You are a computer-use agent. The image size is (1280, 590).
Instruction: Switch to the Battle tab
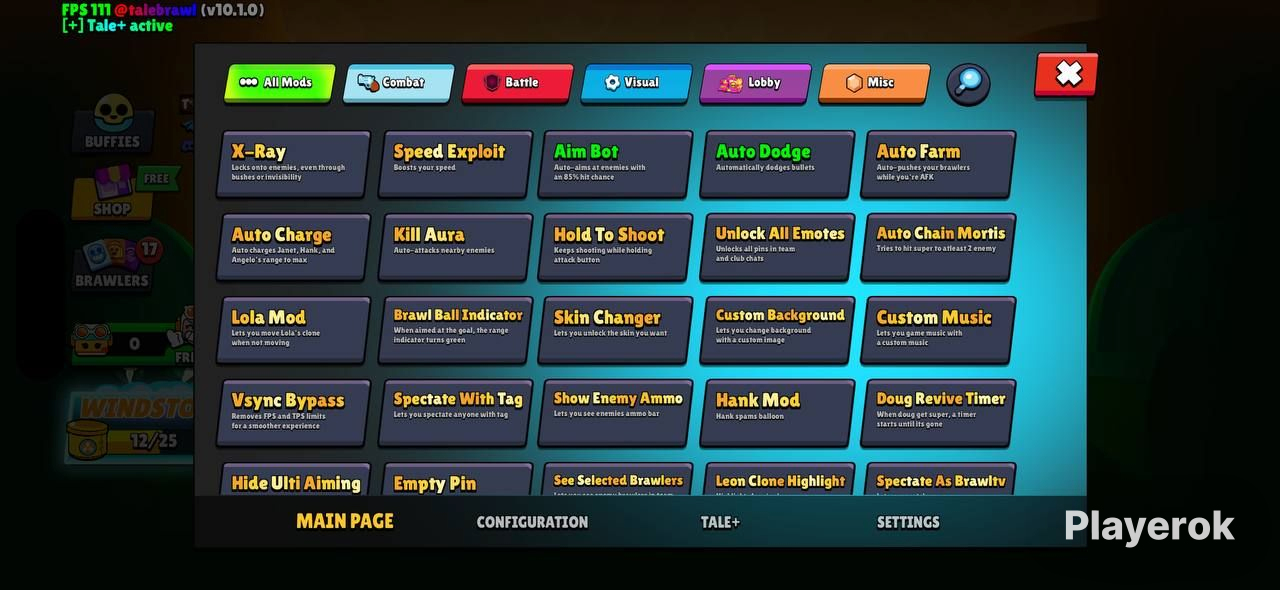[517, 83]
